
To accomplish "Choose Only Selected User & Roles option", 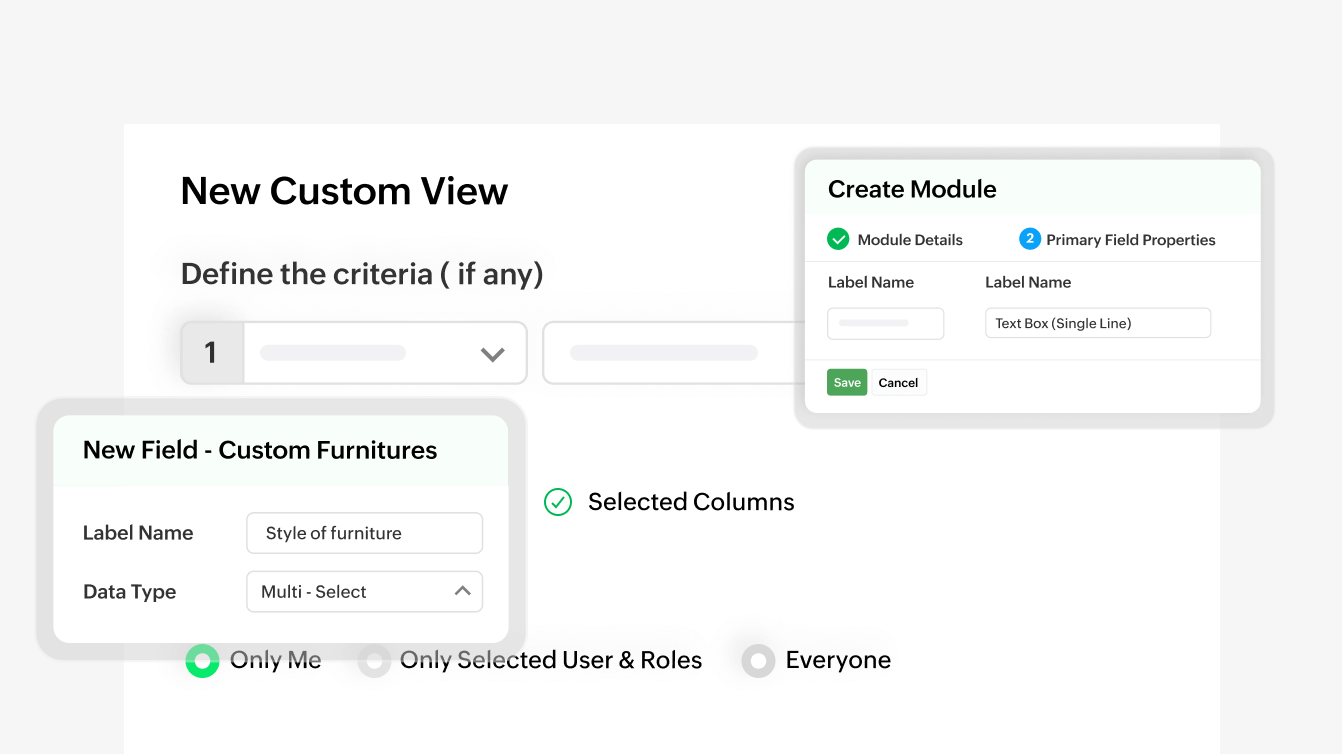I will tap(375, 661).
